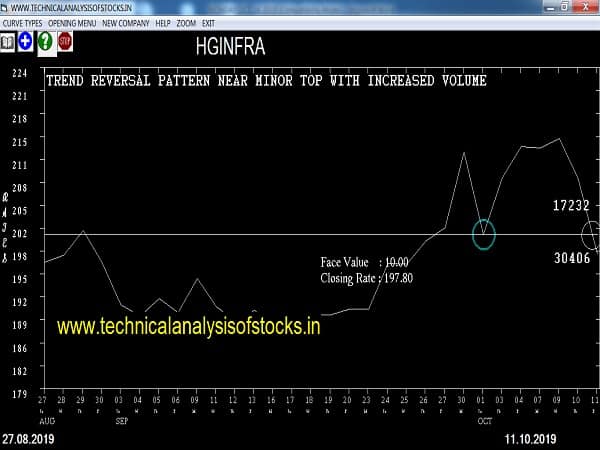Click the yellow technicalanalysisofstocks.in website link

188,327
